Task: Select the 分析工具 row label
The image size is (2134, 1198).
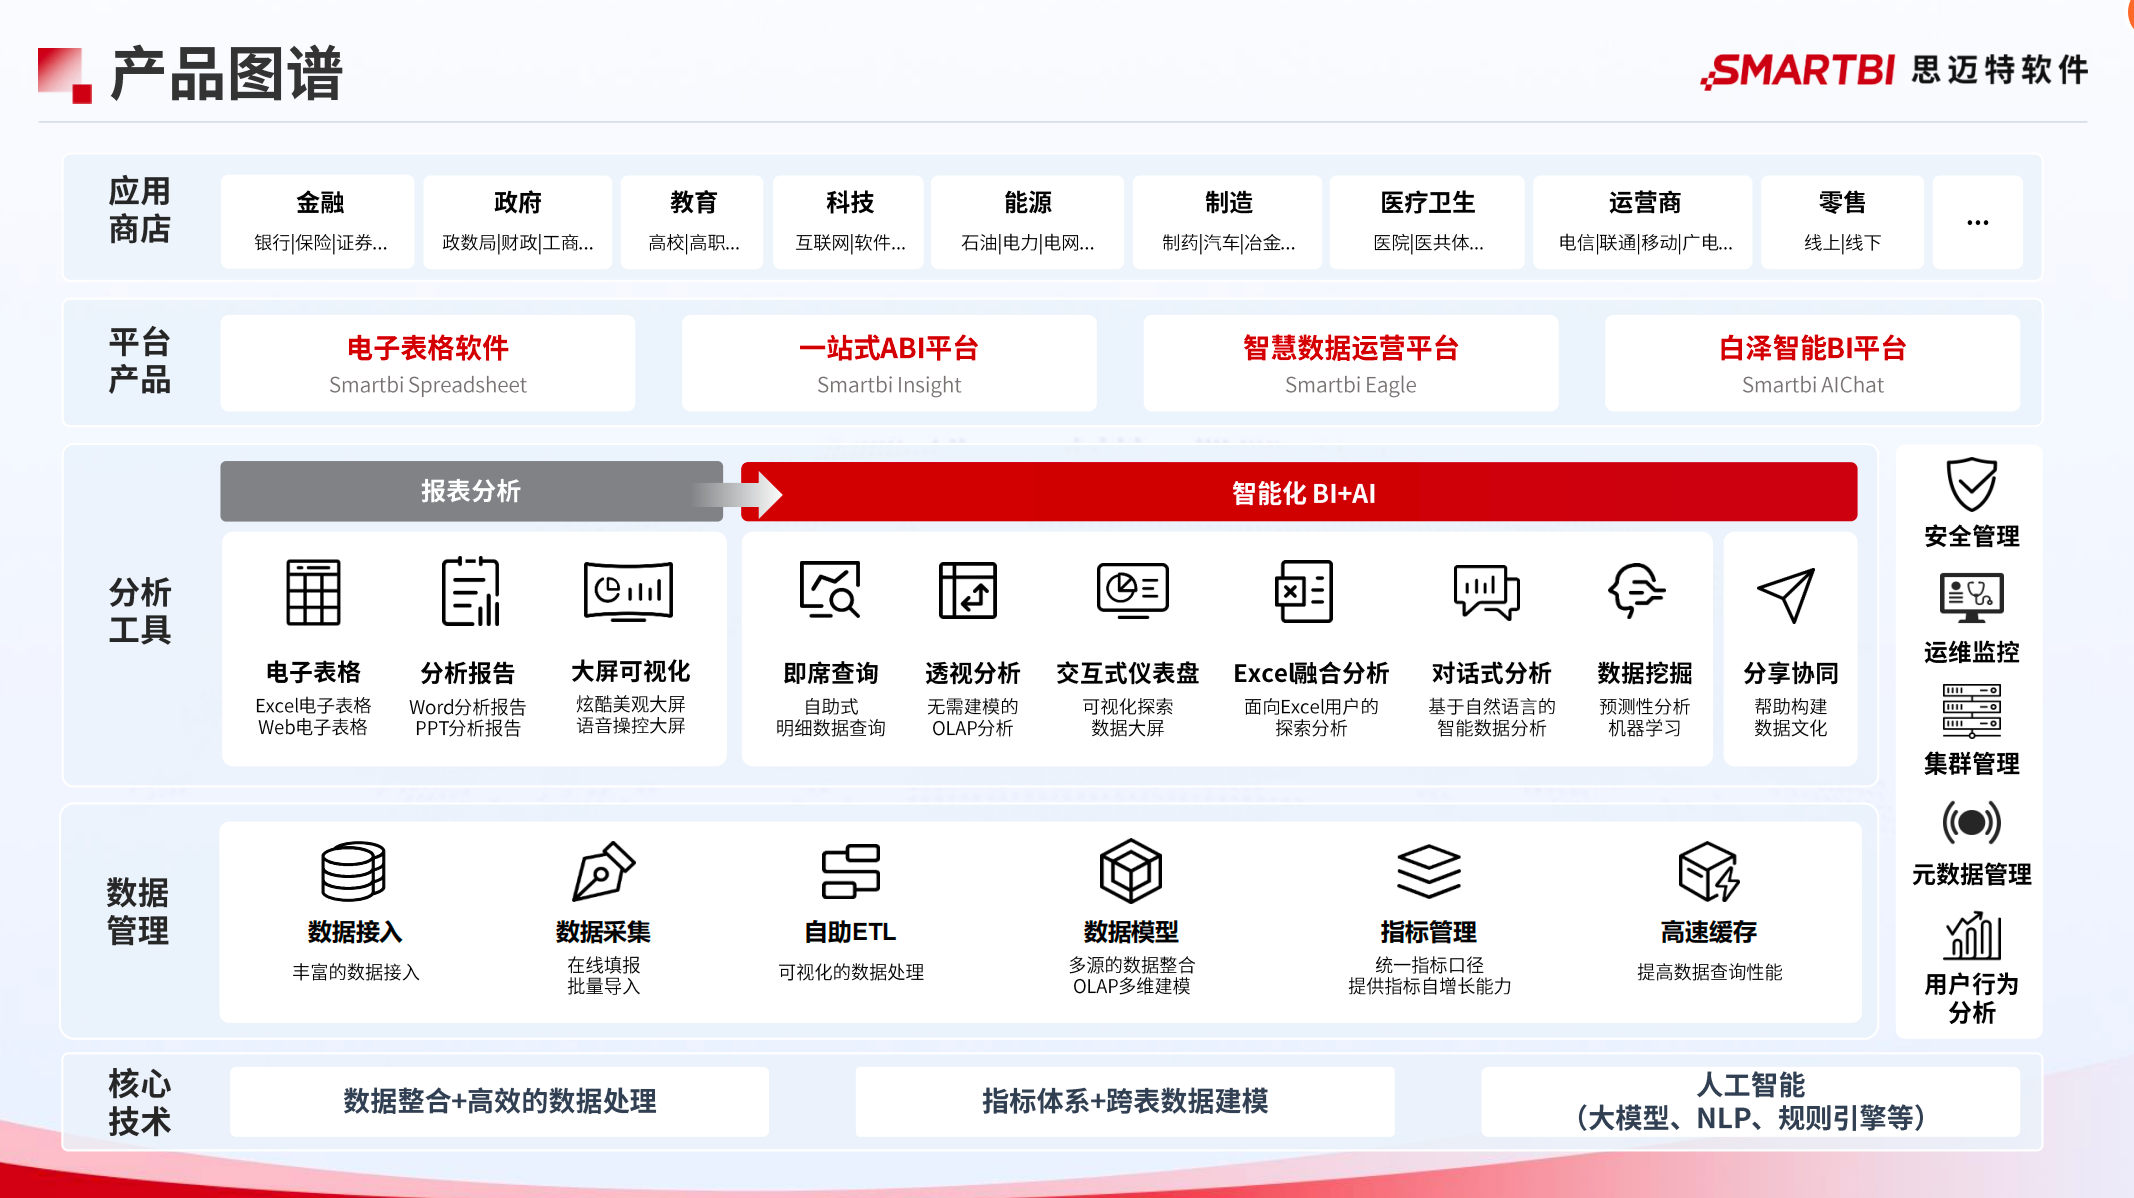Action: pyautogui.click(x=140, y=611)
